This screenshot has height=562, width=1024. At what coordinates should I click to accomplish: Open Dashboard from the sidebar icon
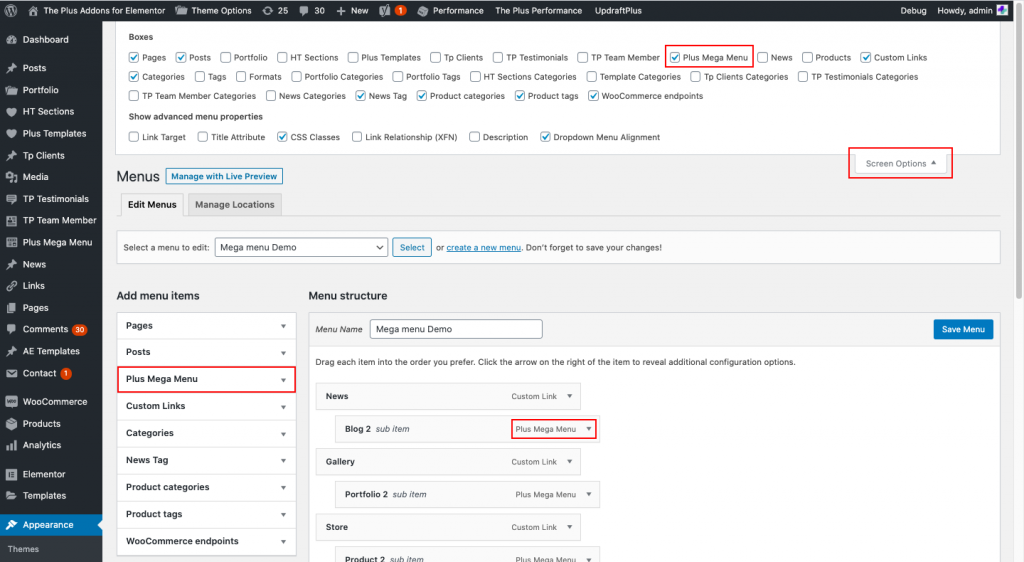point(12,40)
